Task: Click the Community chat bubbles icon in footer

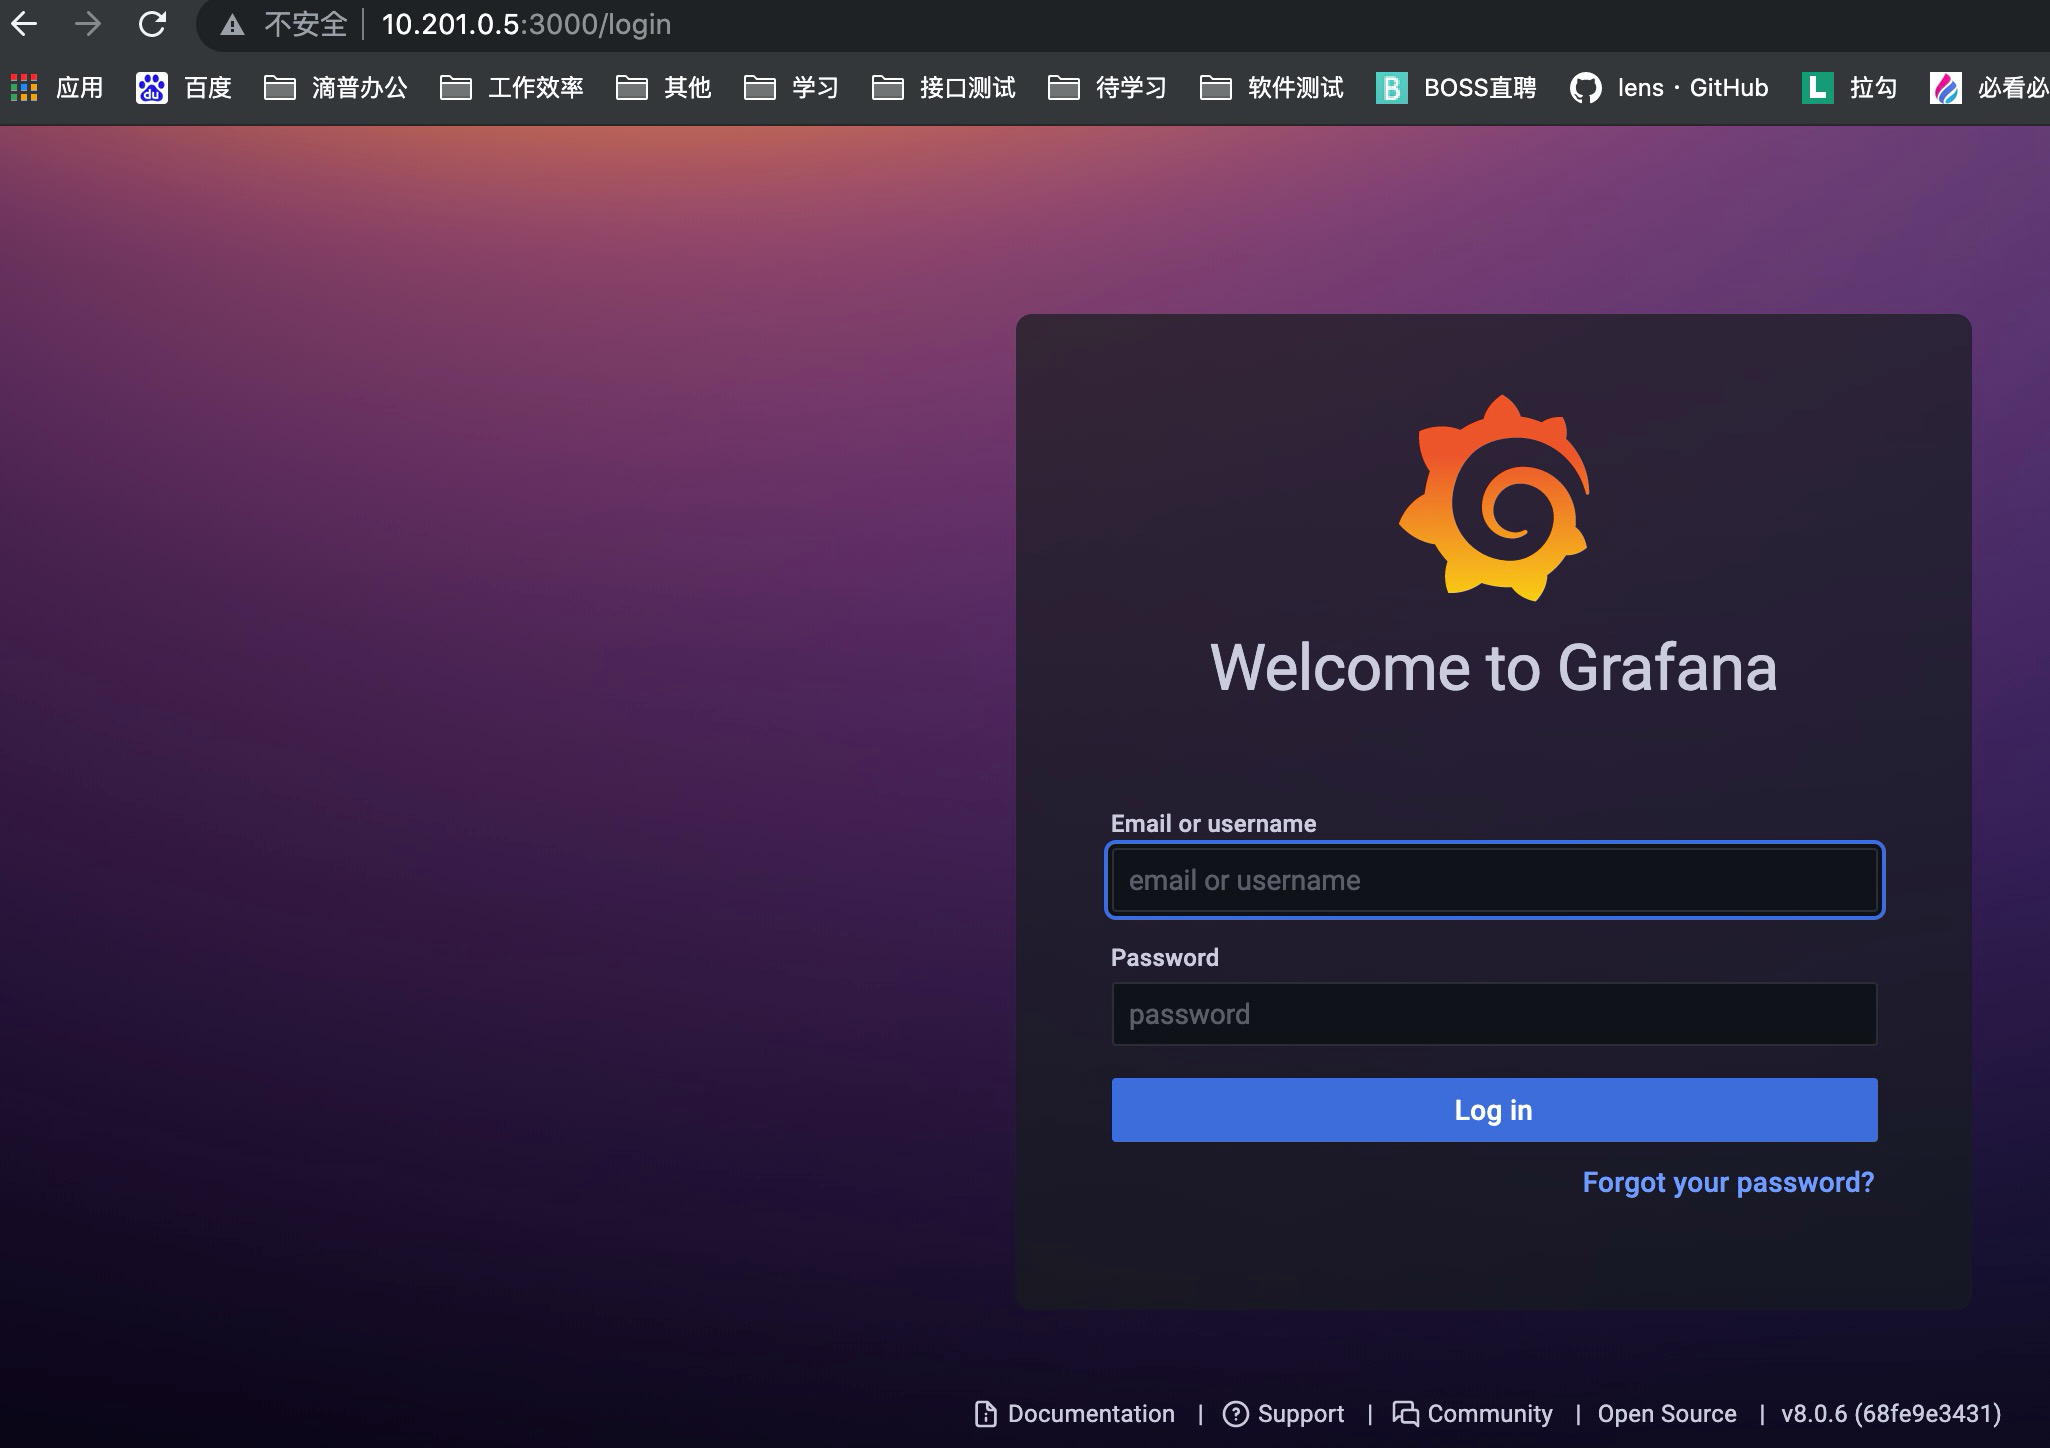Action: point(1405,1414)
